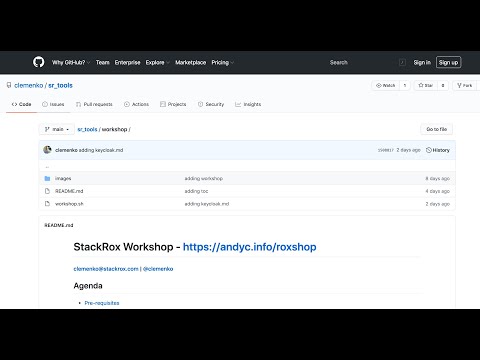Image resolution: width=480 pixels, height=360 pixels.
Task: Open the adding workshop commit message
Action: [204, 179]
